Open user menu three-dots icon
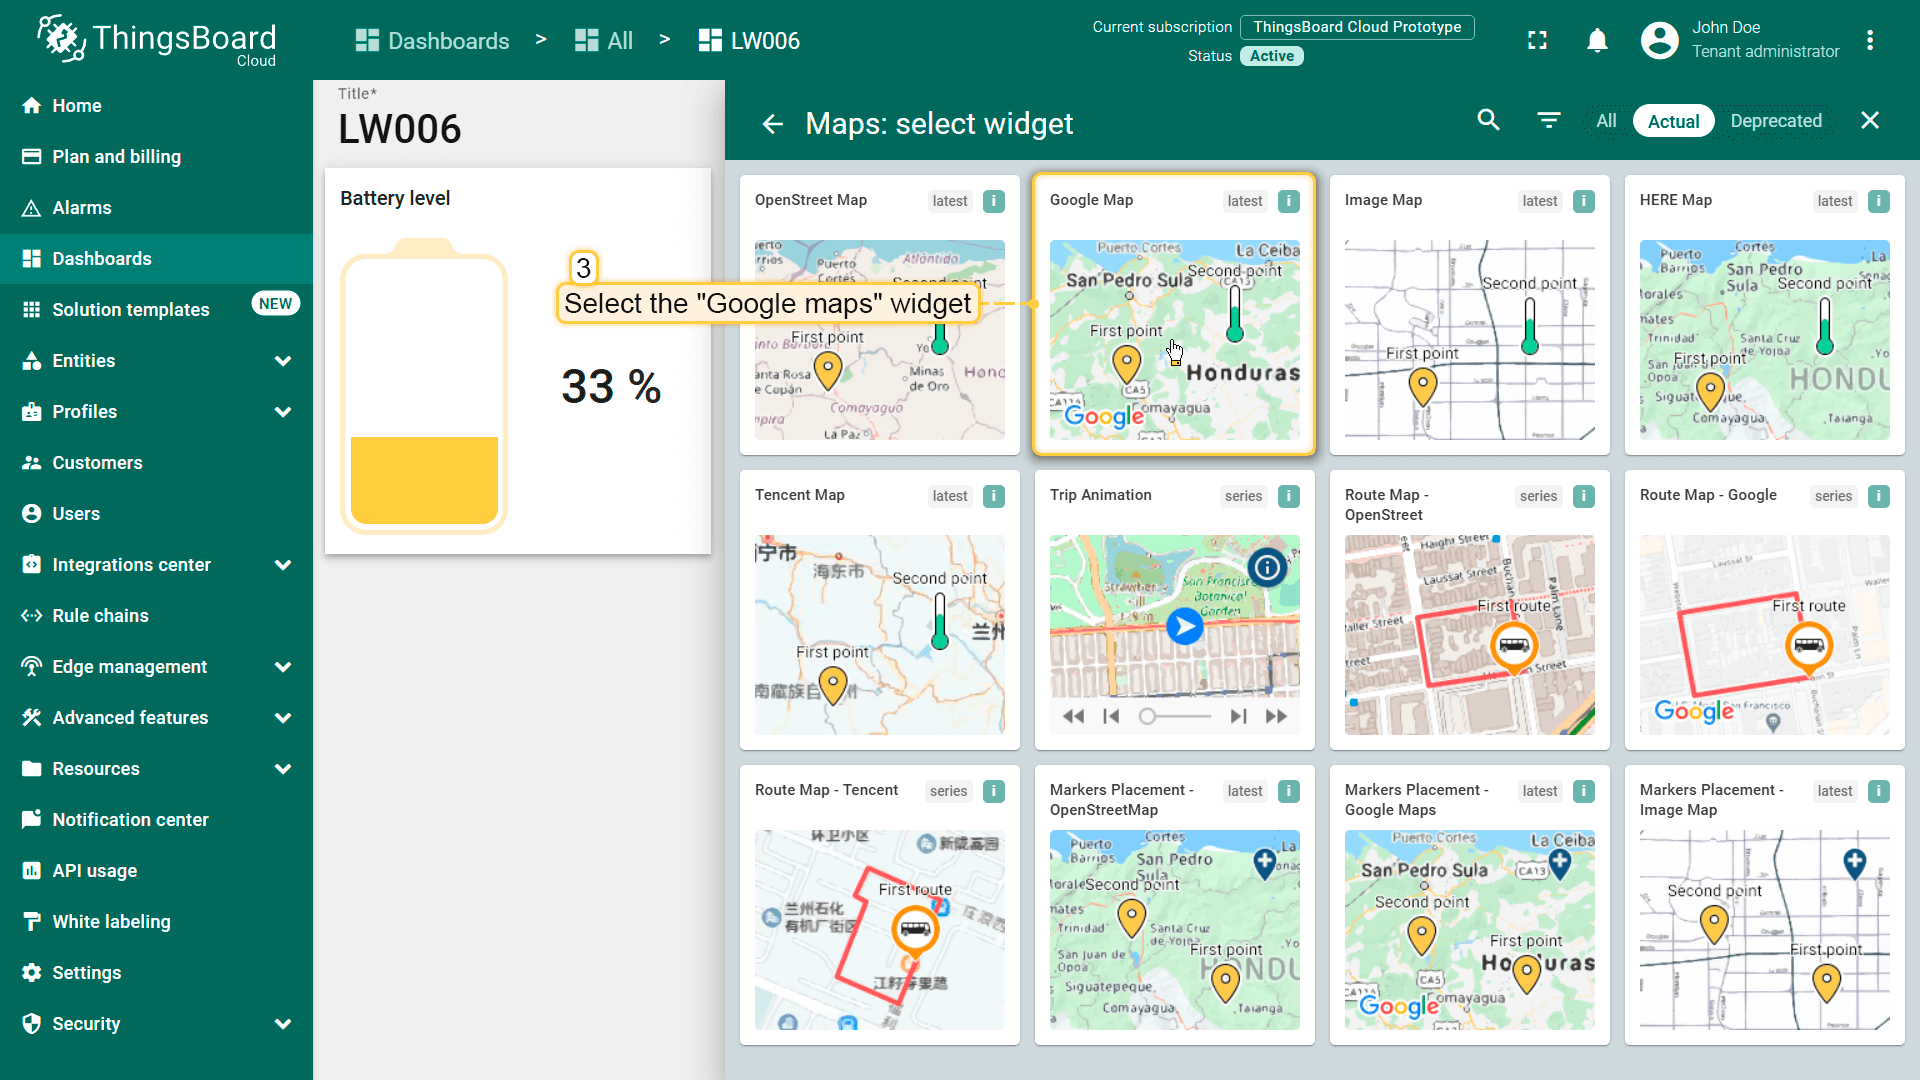Image resolution: width=1920 pixels, height=1080 pixels. 1869,41
